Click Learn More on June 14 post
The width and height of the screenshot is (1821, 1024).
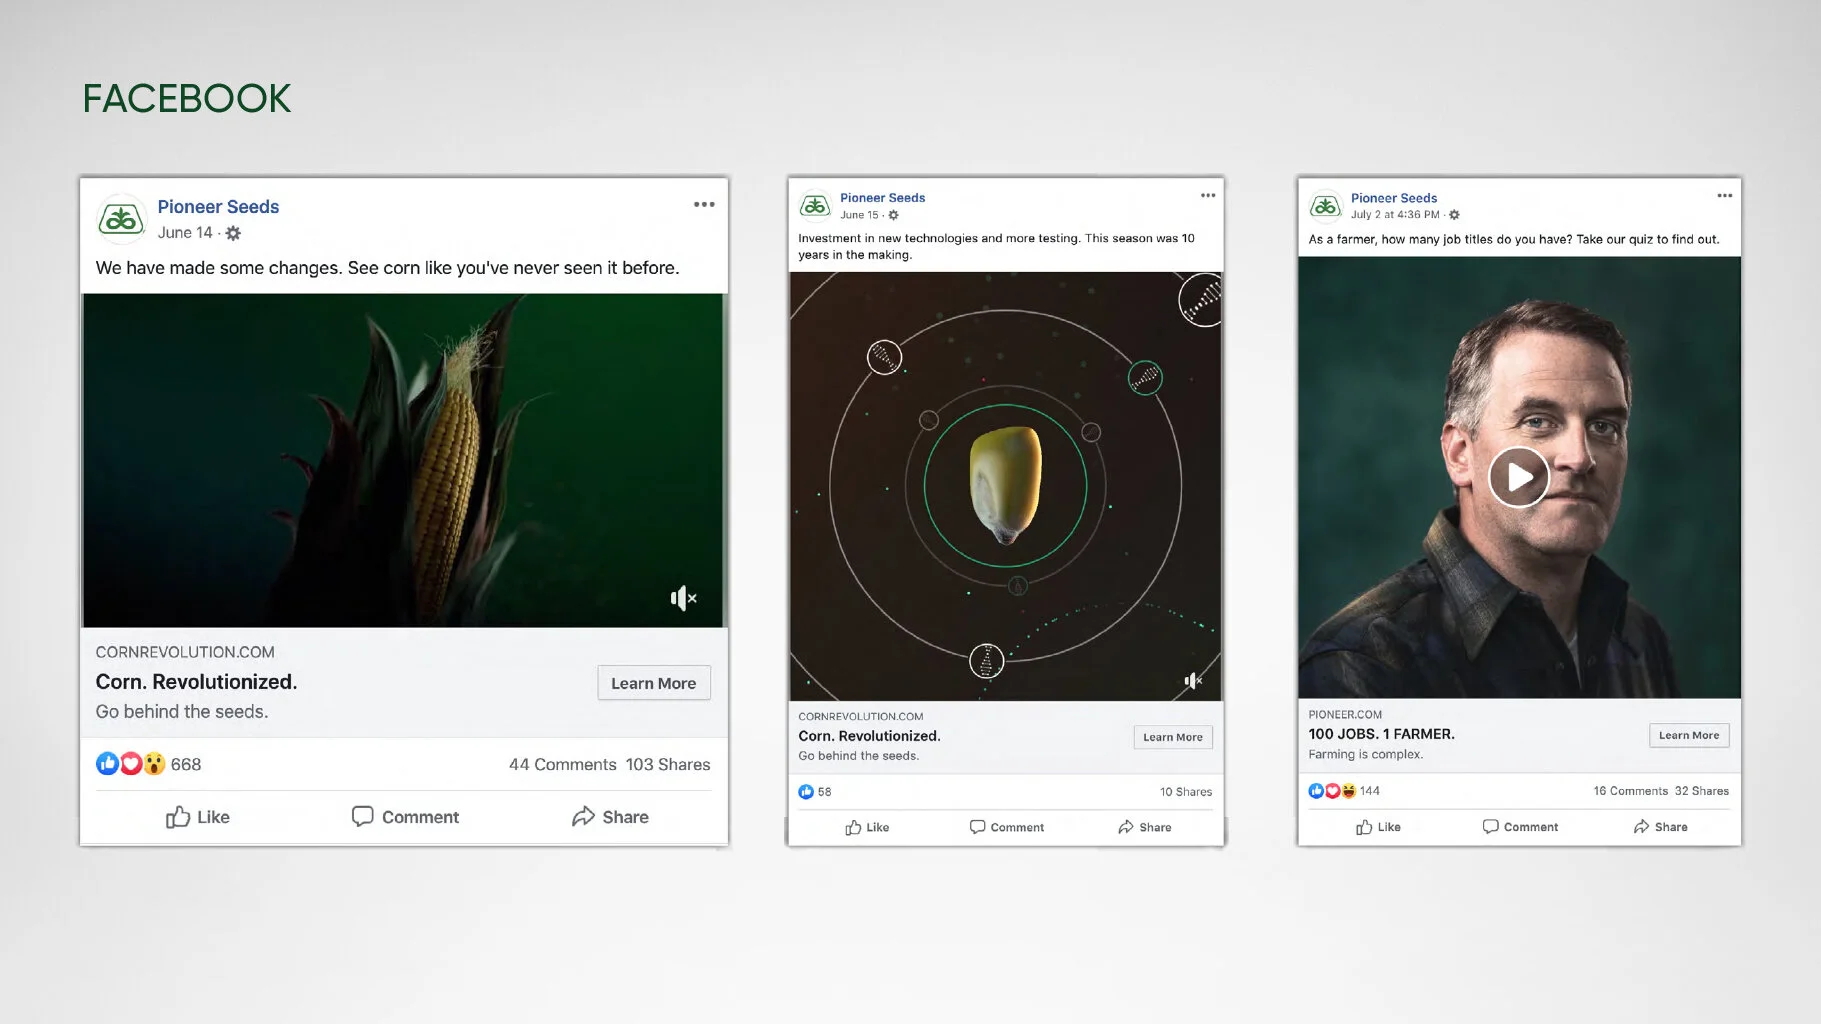click(x=654, y=683)
